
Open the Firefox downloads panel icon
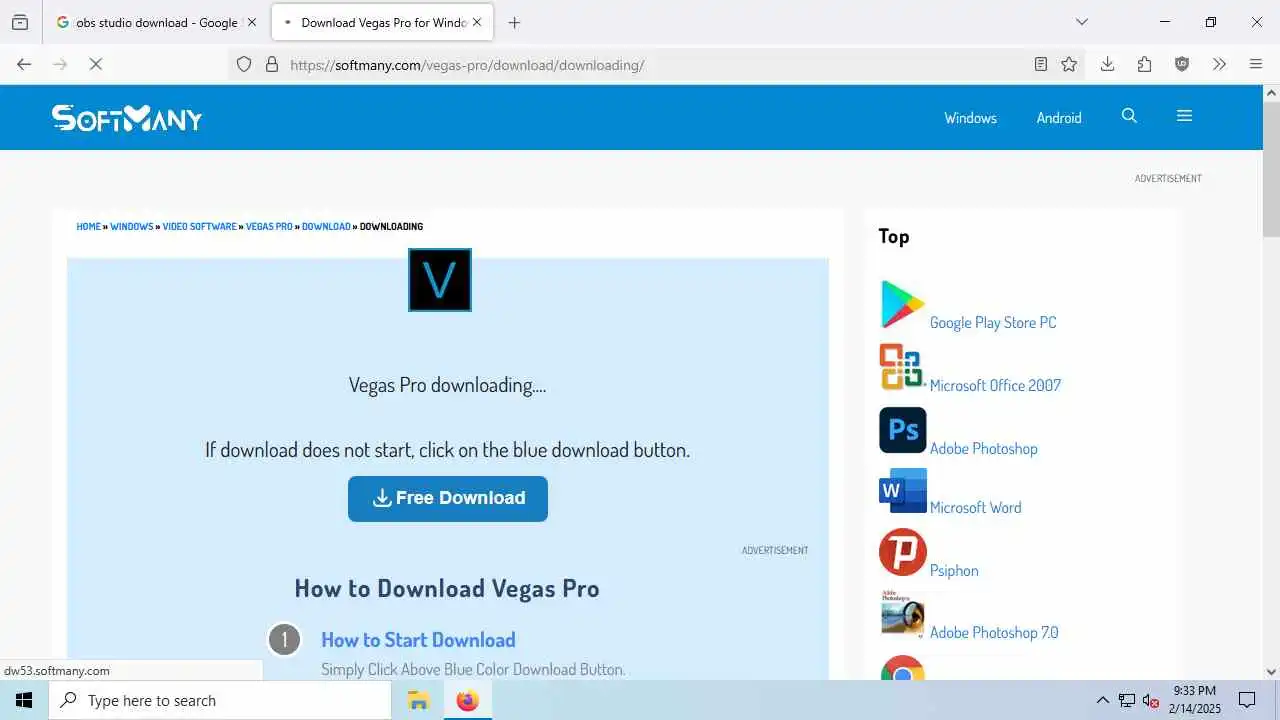pyautogui.click(x=1107, y=64)
